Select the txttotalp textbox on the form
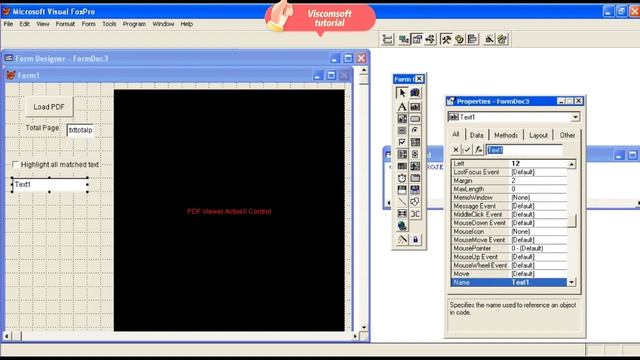Screen dimensions: 640x360 [x=80, y=130]
